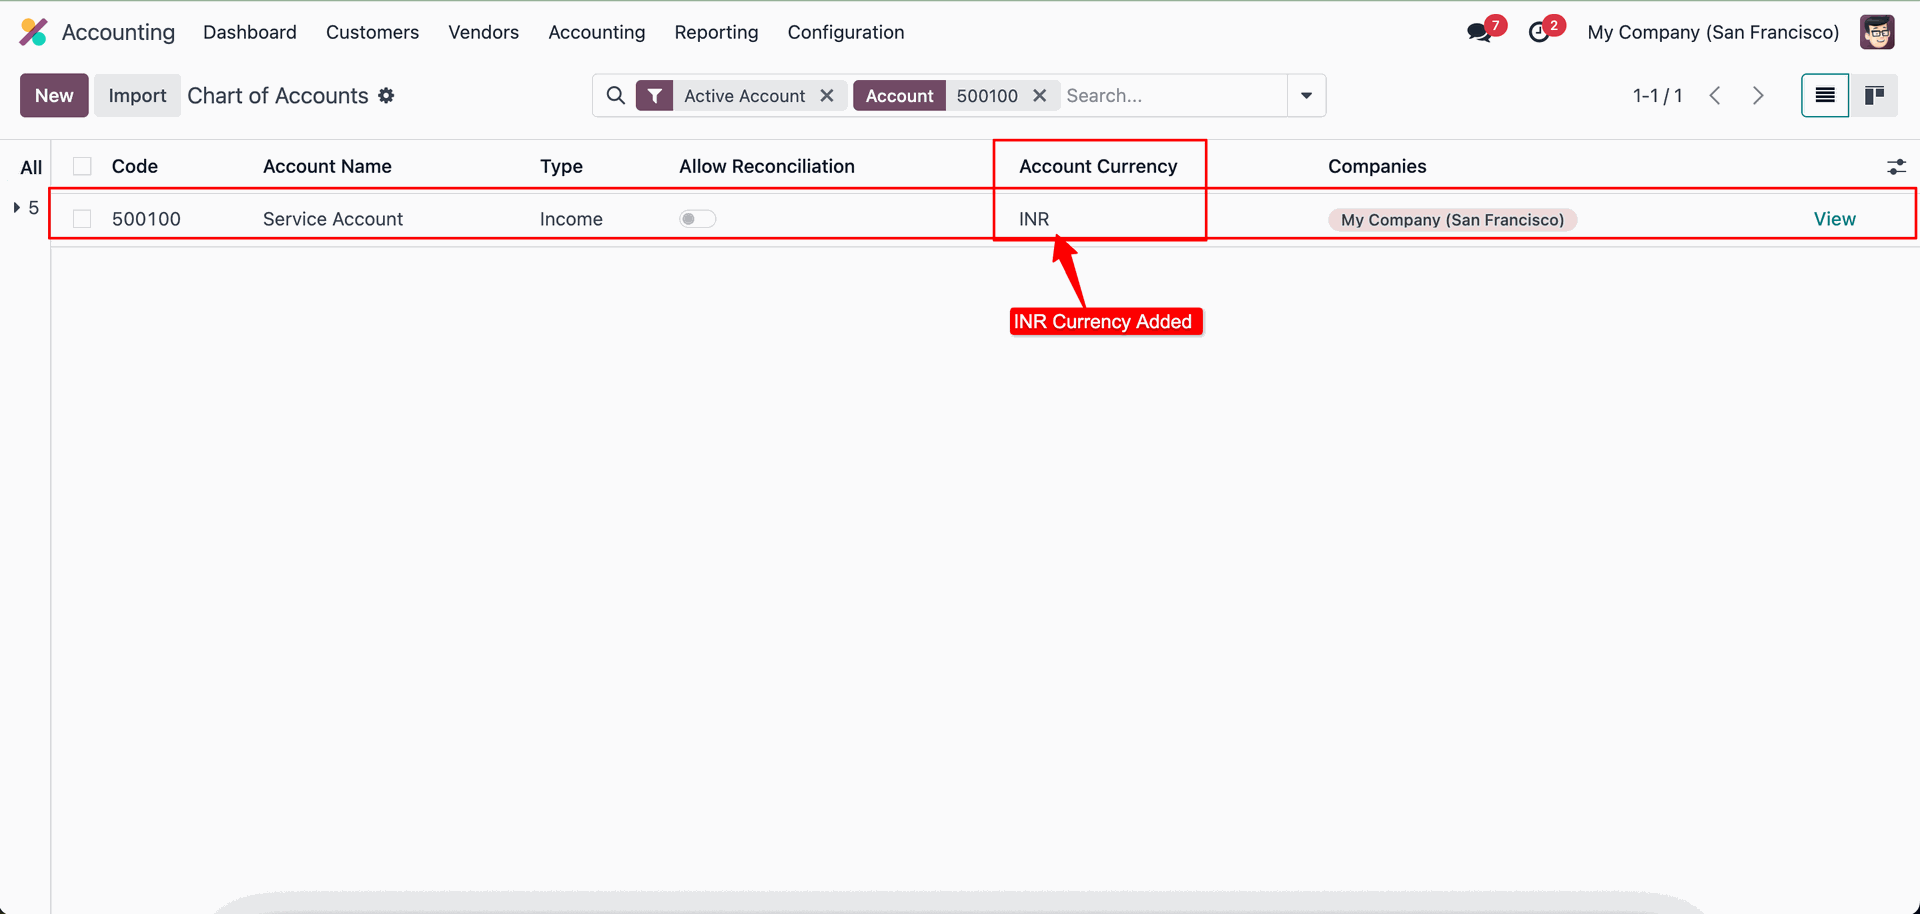Open optional columns adjustment icon
1920x914 pixels.
point(1896,167)
